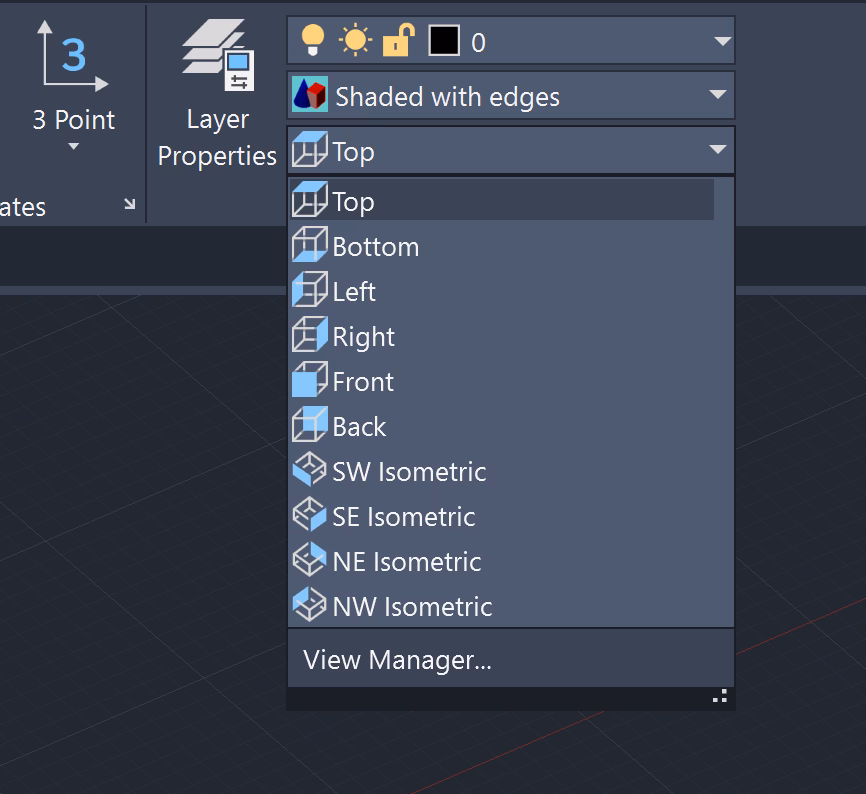Viewport: 866px width, 794px height.
Task: Click the Front view cube icon
Action: click(310, 379)
